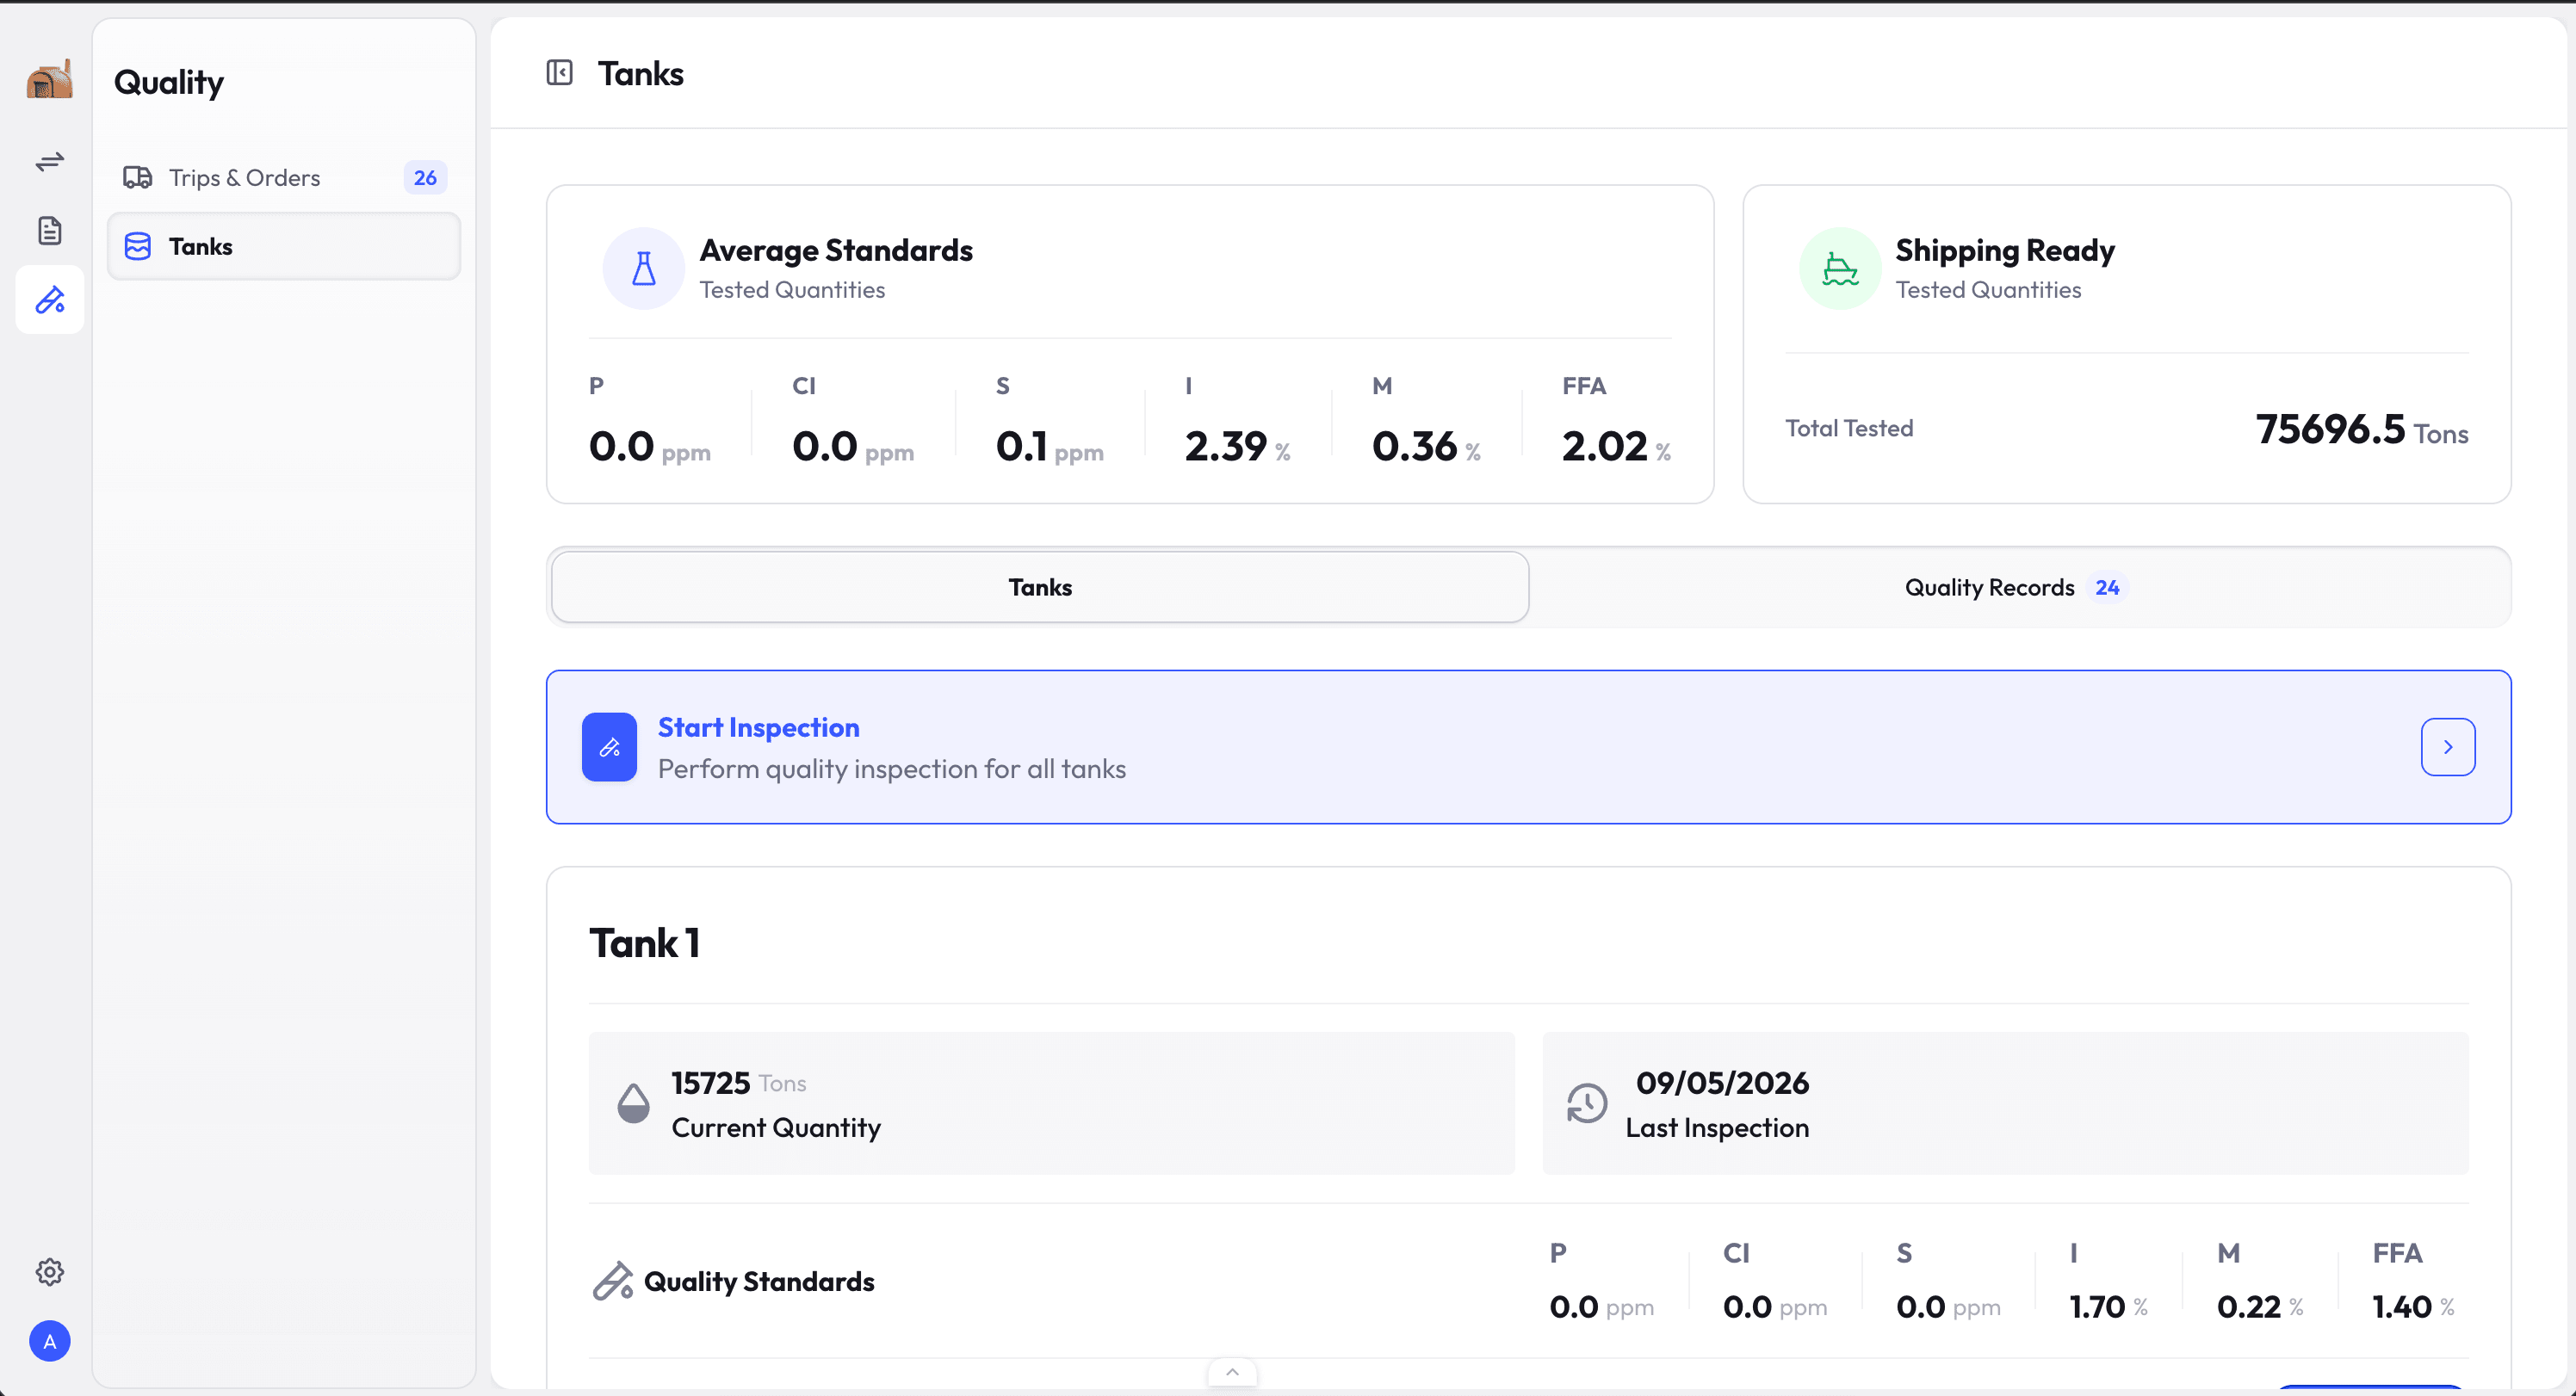Click the Shipping Ready ship icon

tap(1840, 268)
